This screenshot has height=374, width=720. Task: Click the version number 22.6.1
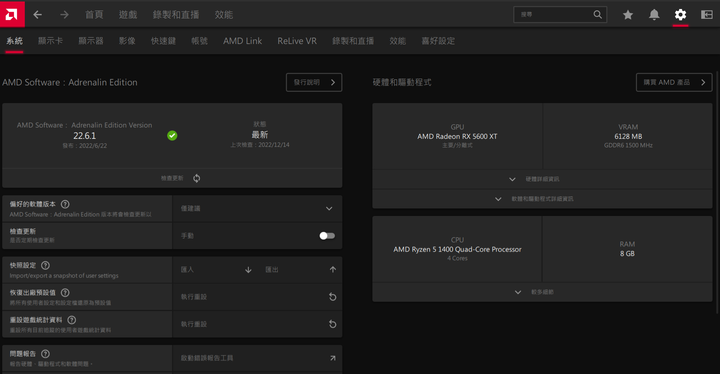(84, 136)
